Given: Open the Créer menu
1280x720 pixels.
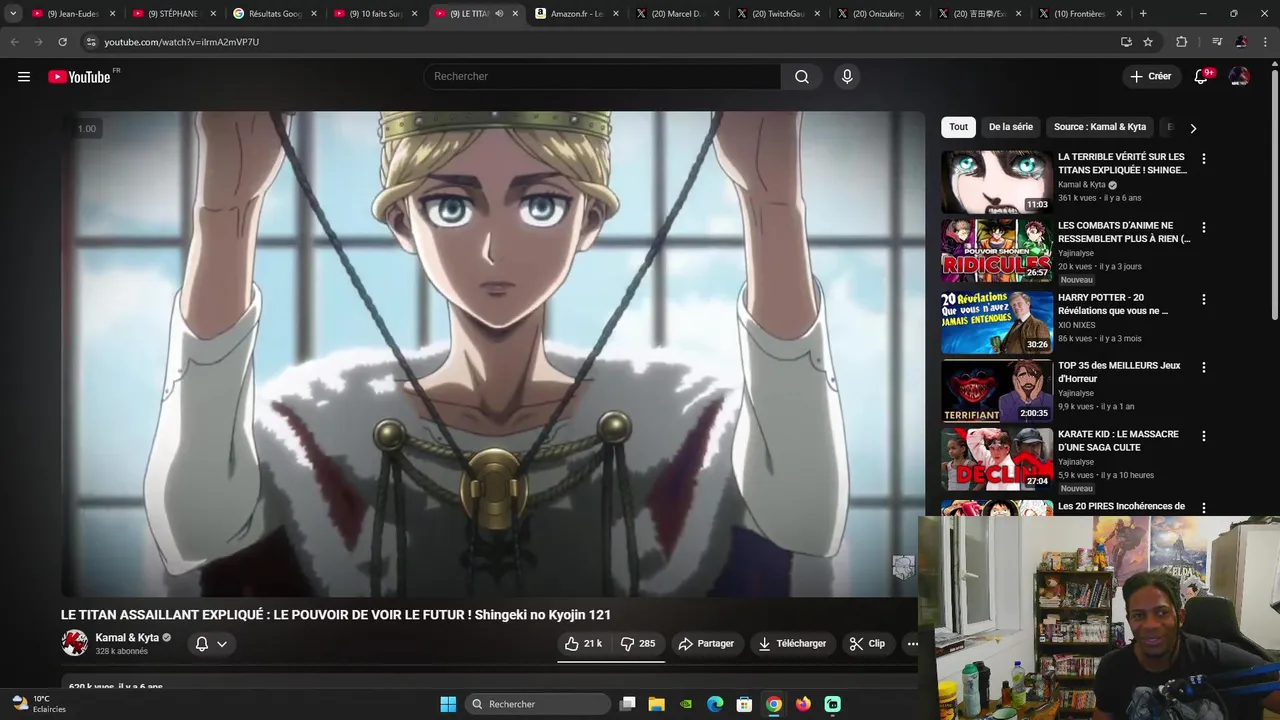Looking at the screenshot, I should pos(1151,76).
